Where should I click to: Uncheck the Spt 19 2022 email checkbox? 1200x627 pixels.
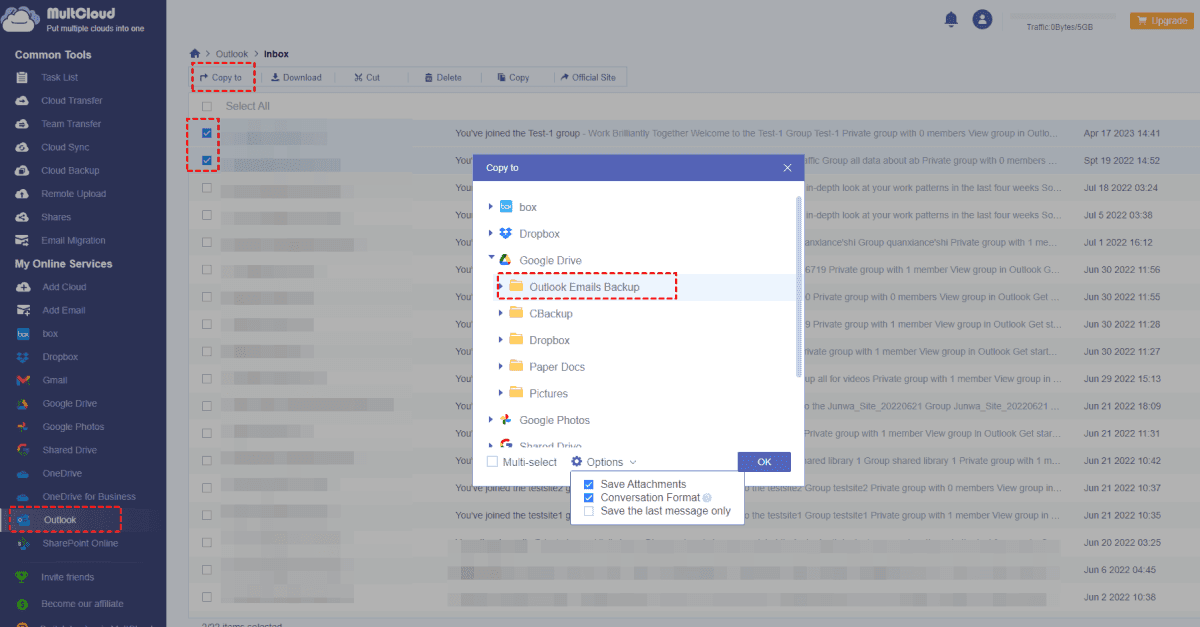point(207,160)
